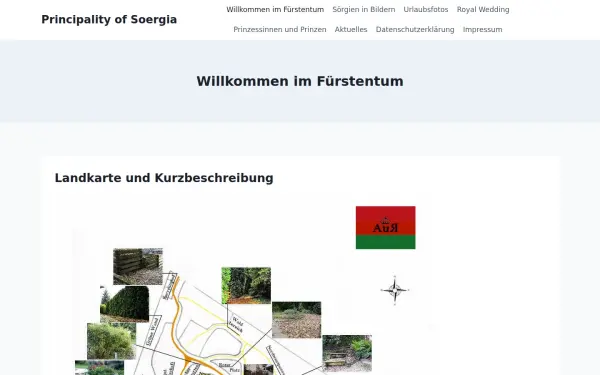
Task: Click the red-green AuR flag image
Action: click(385, 227)
